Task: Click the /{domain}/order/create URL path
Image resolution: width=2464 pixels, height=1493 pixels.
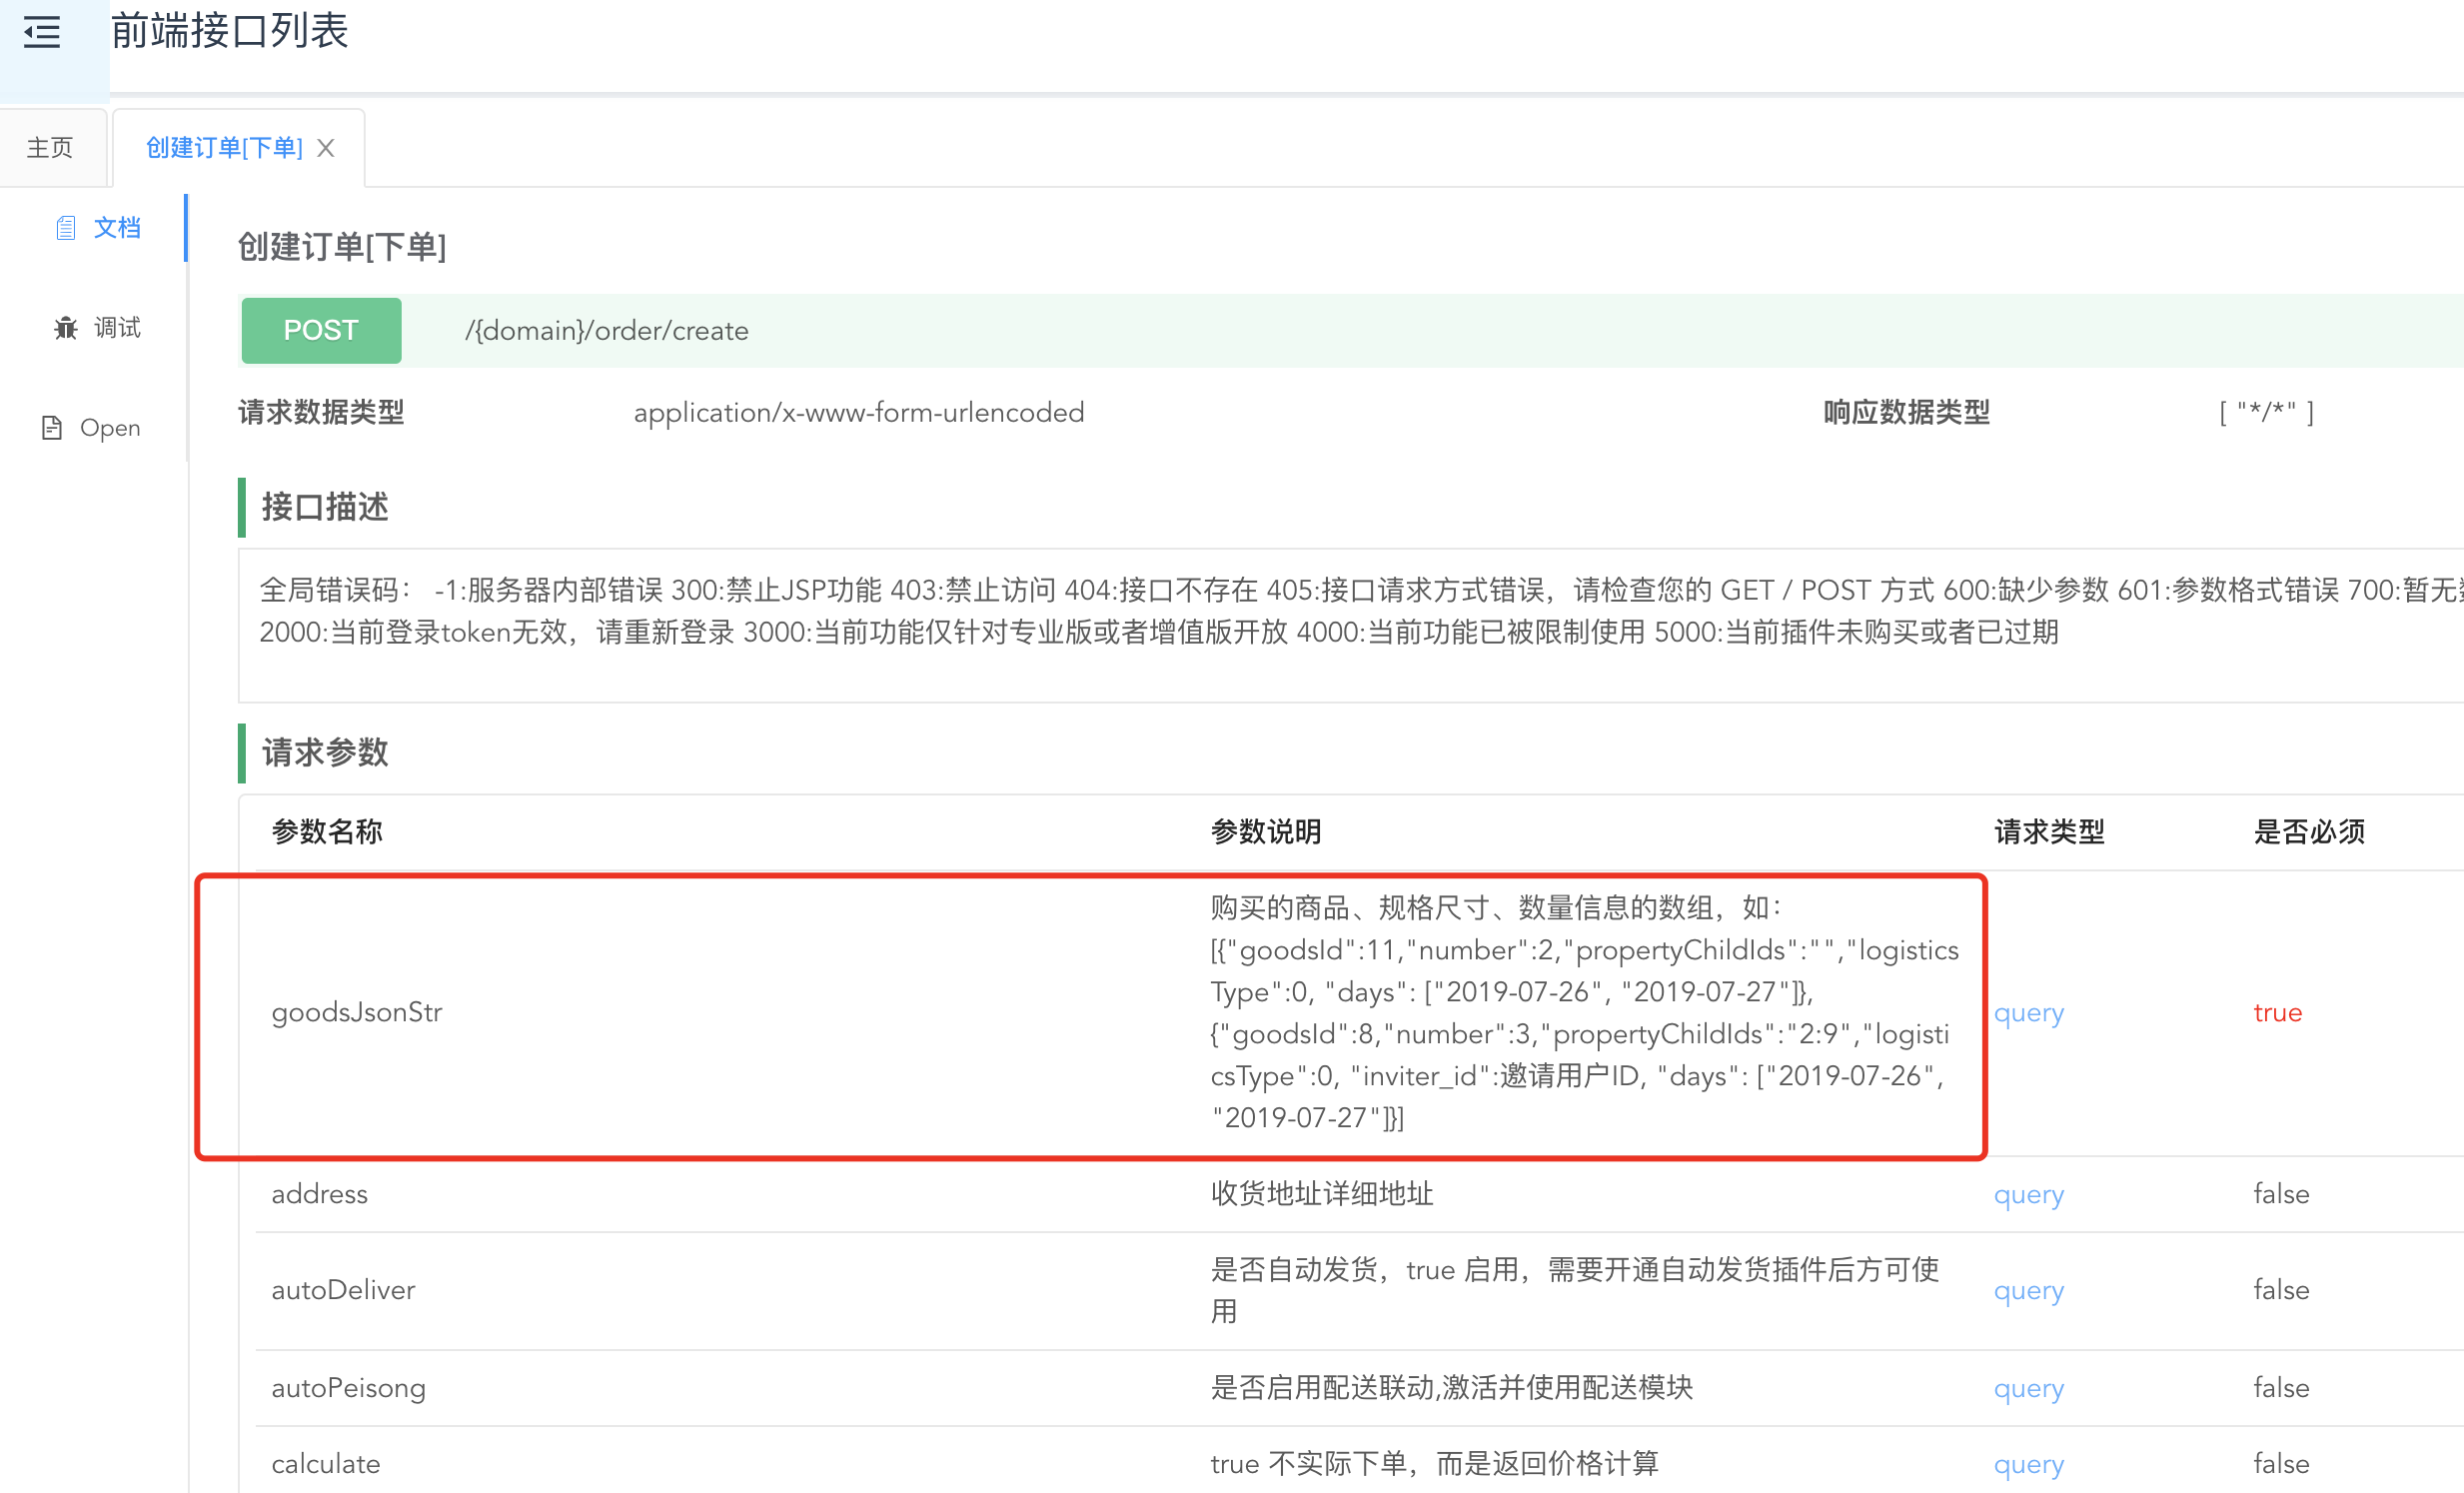Action: tap(606, 331)
